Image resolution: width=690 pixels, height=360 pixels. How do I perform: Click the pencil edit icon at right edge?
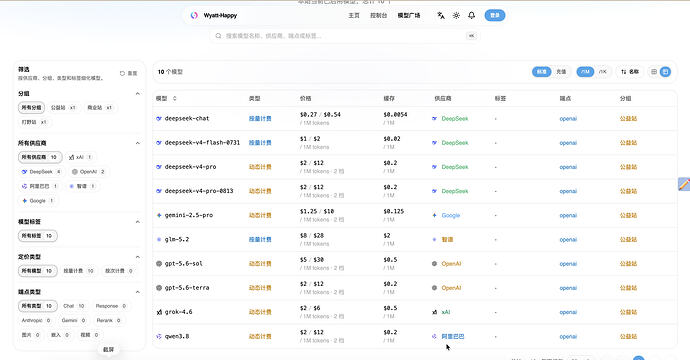pos(684,184)
